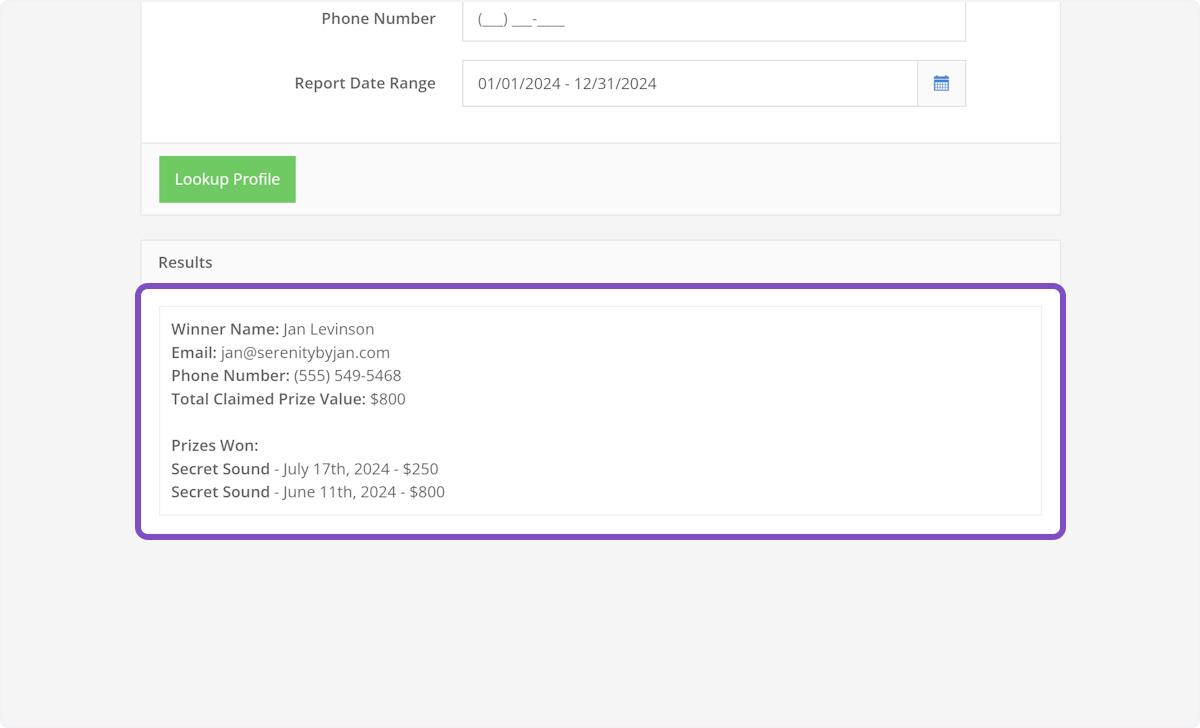This screenshot has width=1200, height=728.
Task: Click the Phone Number label in results
Action: [x=230, y=376]
